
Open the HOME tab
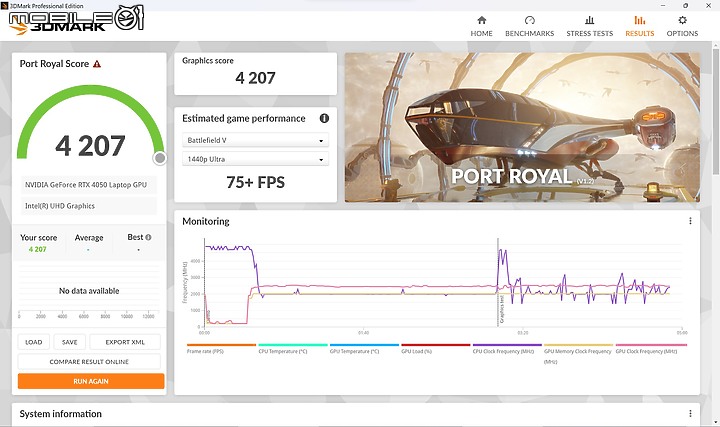481,26
